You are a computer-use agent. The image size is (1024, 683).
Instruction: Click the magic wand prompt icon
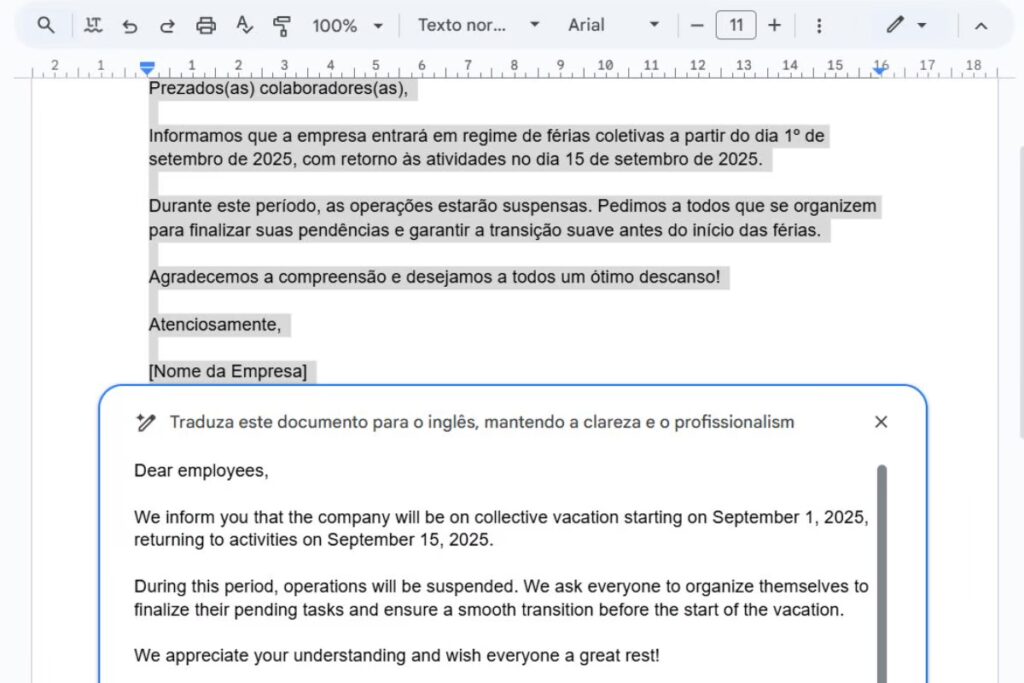tap(146, 422)
